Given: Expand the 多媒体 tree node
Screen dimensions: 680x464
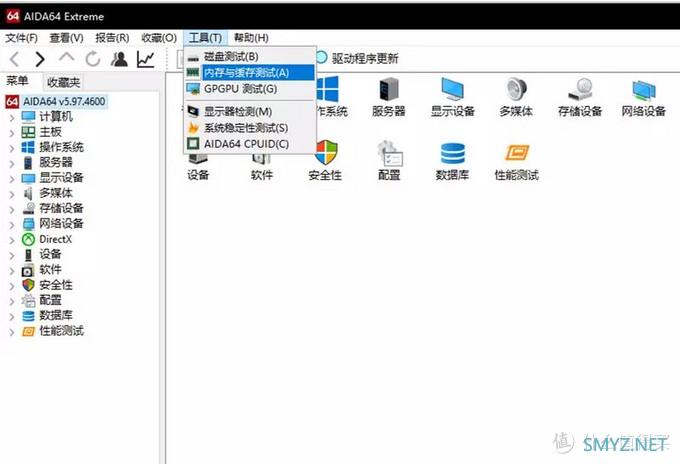Looking at the screenshot, I should point(12,194).
